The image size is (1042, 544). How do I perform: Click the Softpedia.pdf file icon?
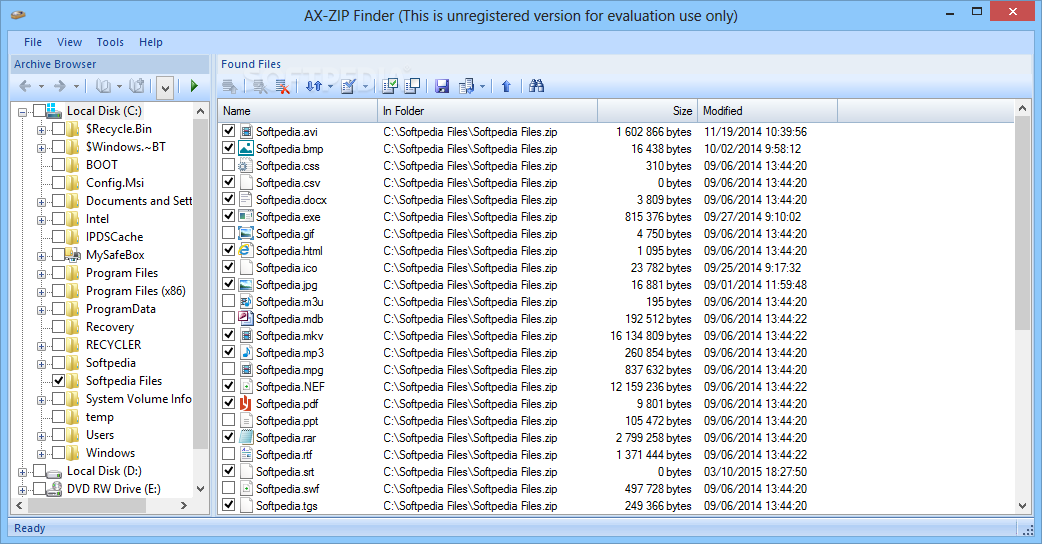(246, 403)
